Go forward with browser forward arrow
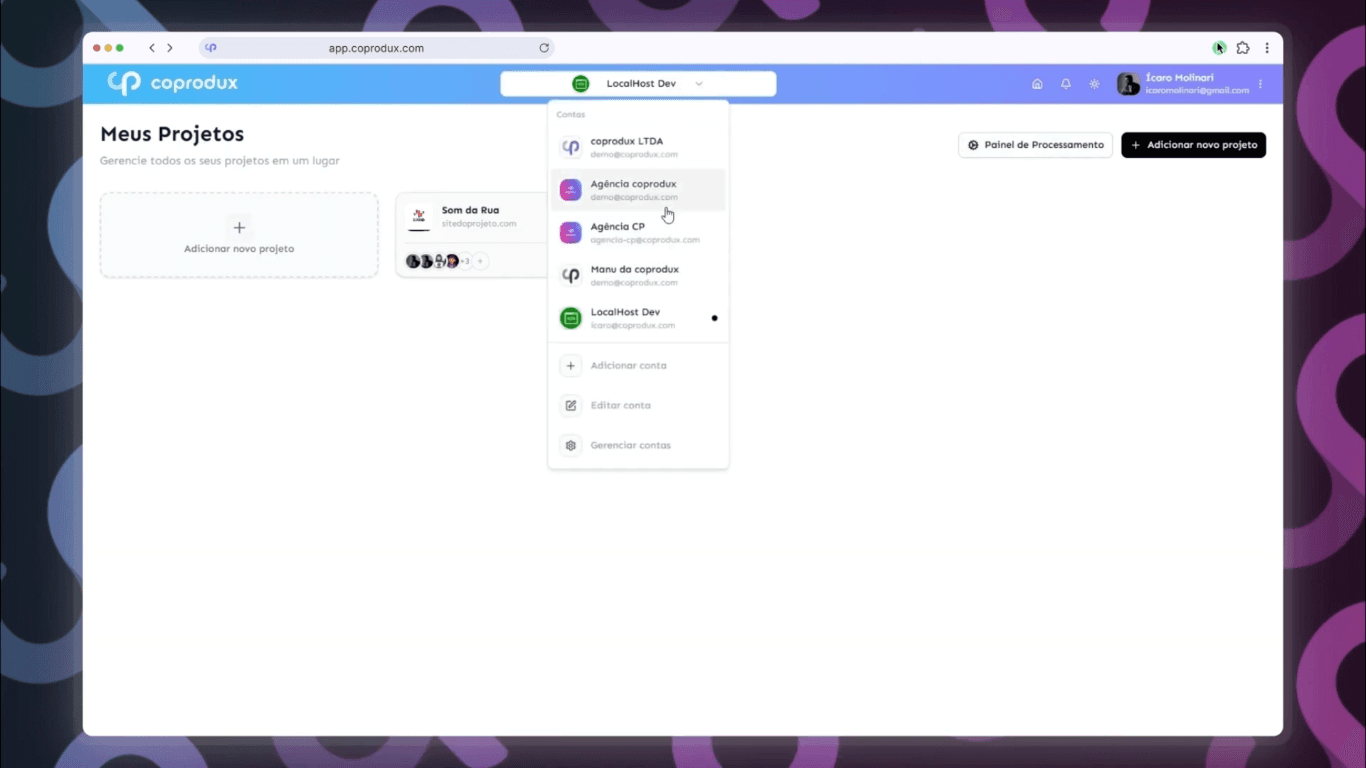 tap(170, 48)
